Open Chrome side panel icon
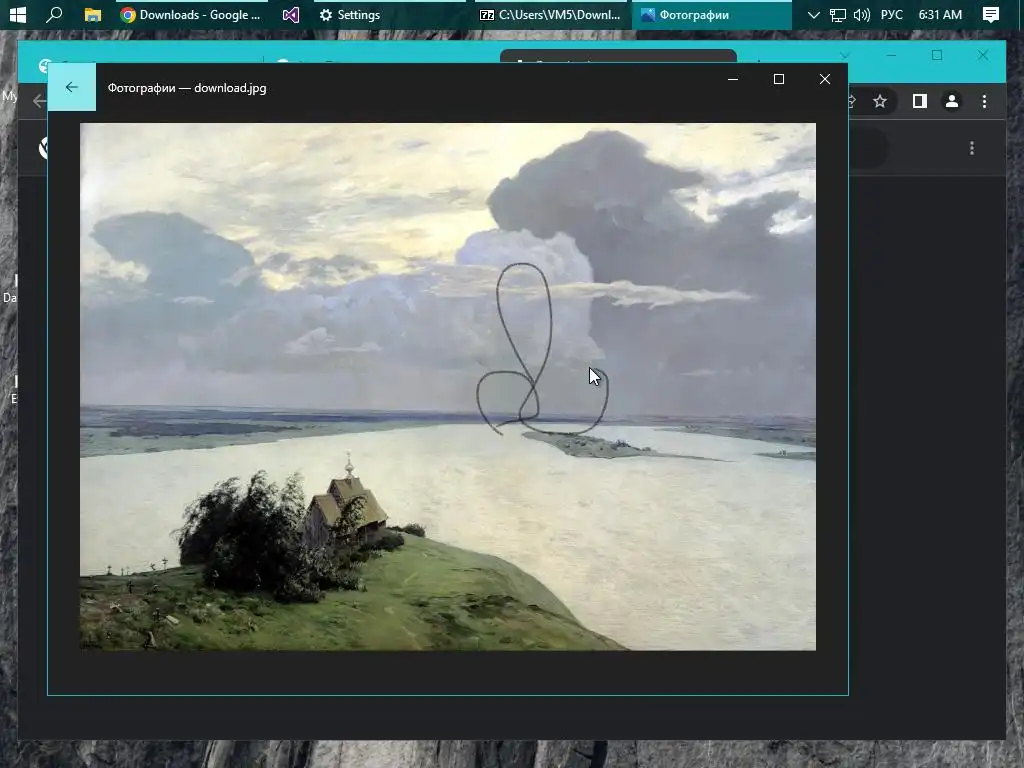 click(x=920, y=101)
